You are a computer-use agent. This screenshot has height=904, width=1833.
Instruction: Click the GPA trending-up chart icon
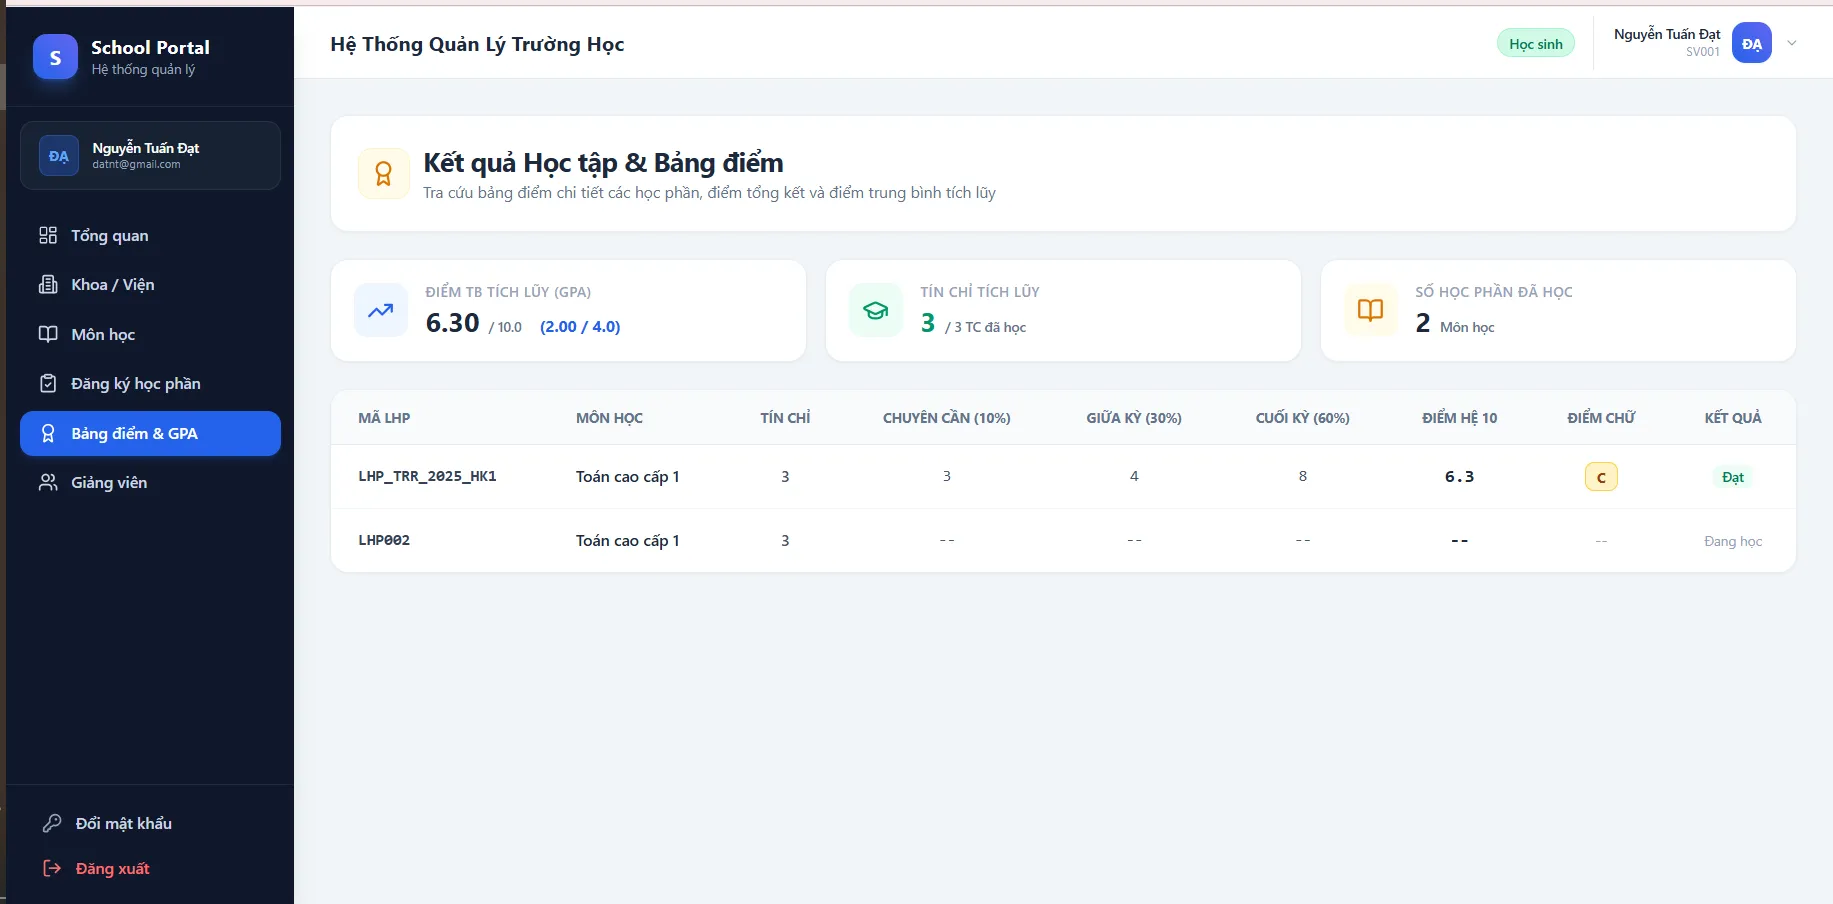point(381,310)
